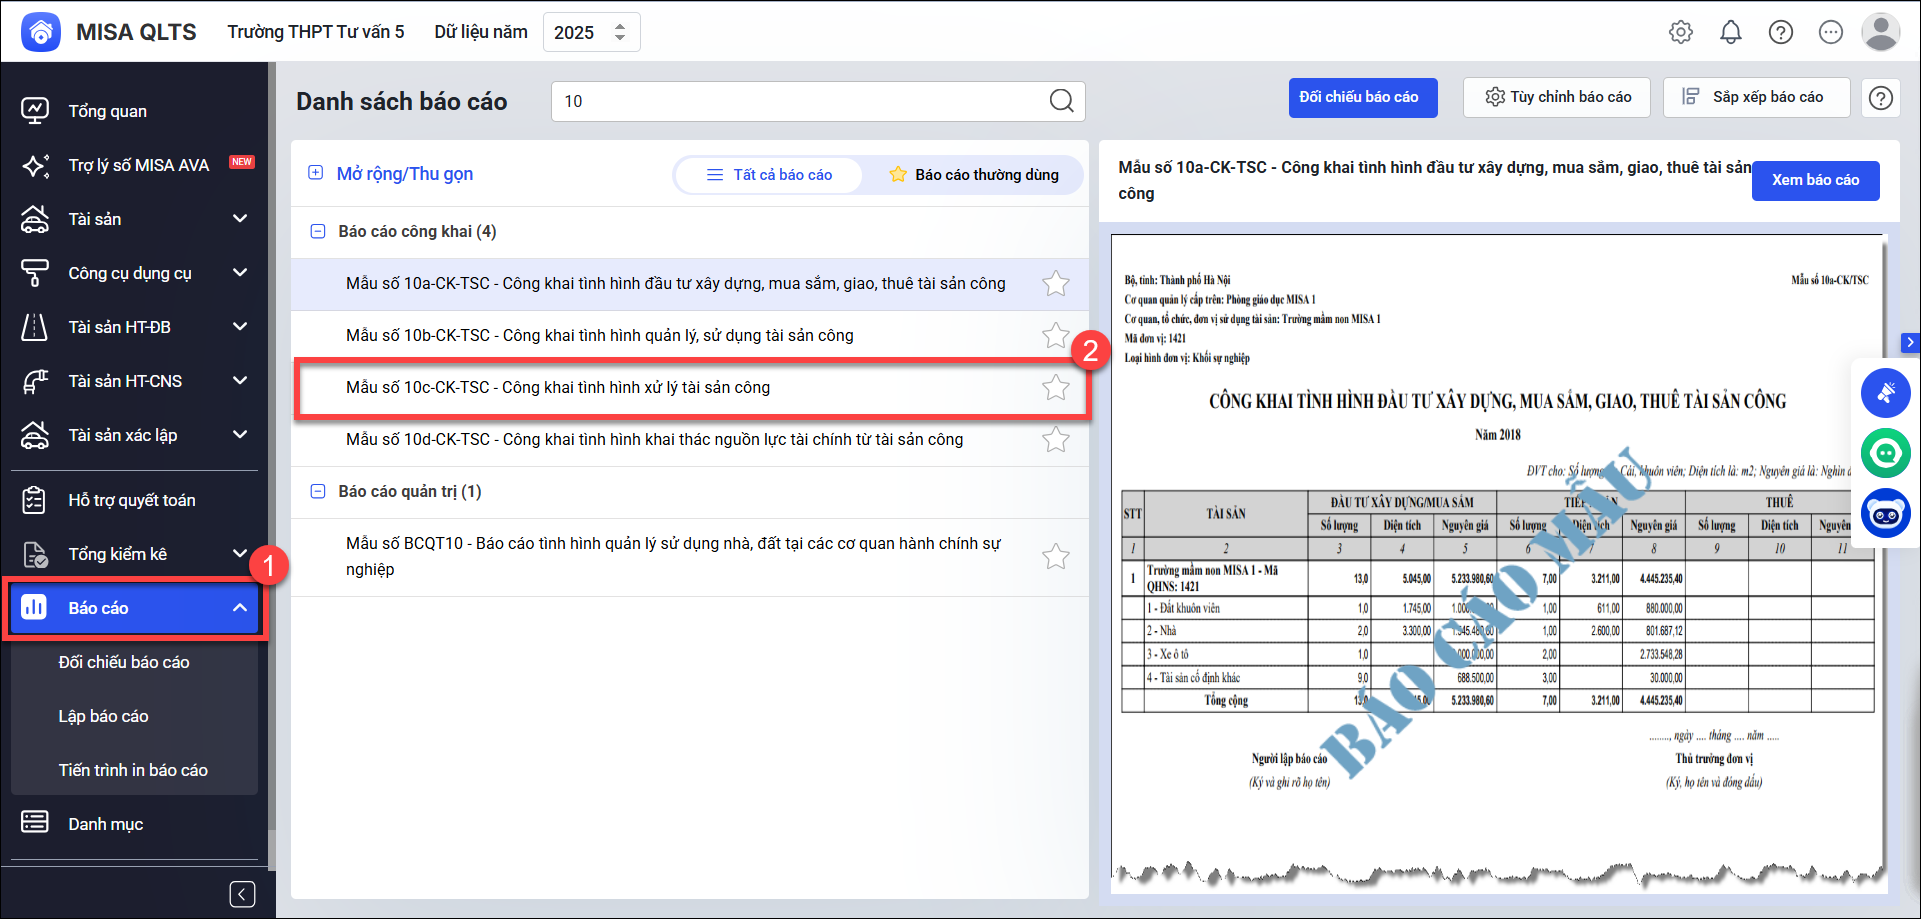Favorite the Mẫu số 10c-CK-TSC report
The image size is (1921, 919).
tap(1055, 388)
